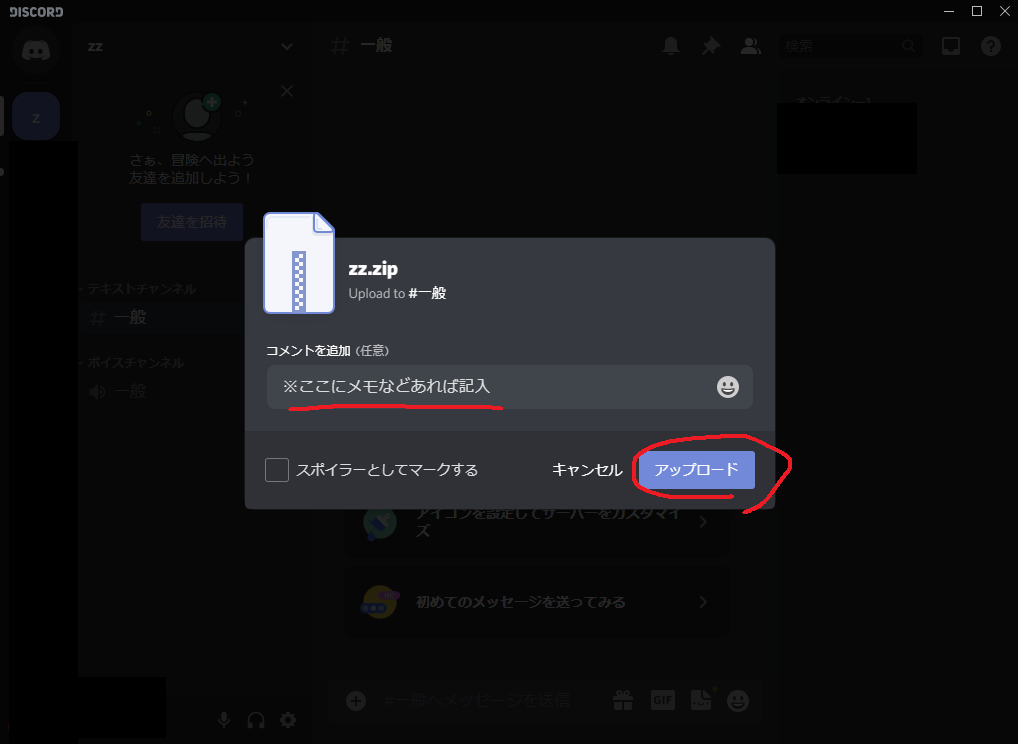Click the speaker icon of voice channel 一般

(x=98, y=391)
